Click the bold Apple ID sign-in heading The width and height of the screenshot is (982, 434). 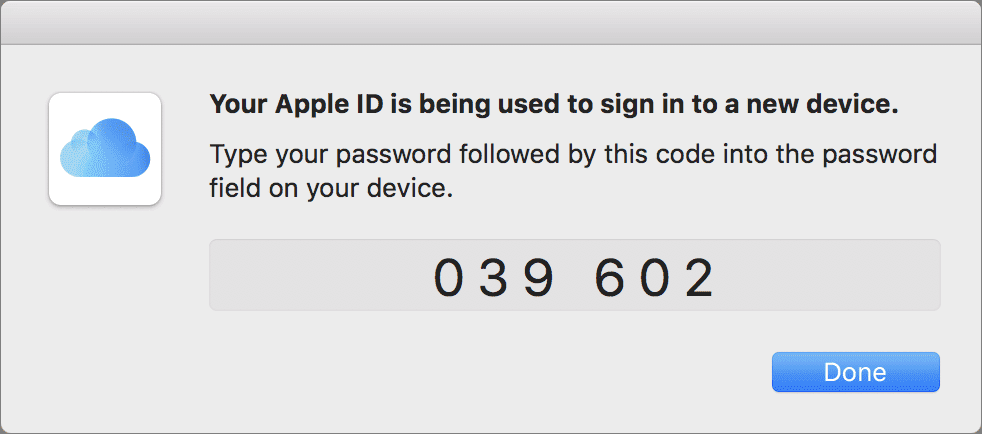(552, 105)
